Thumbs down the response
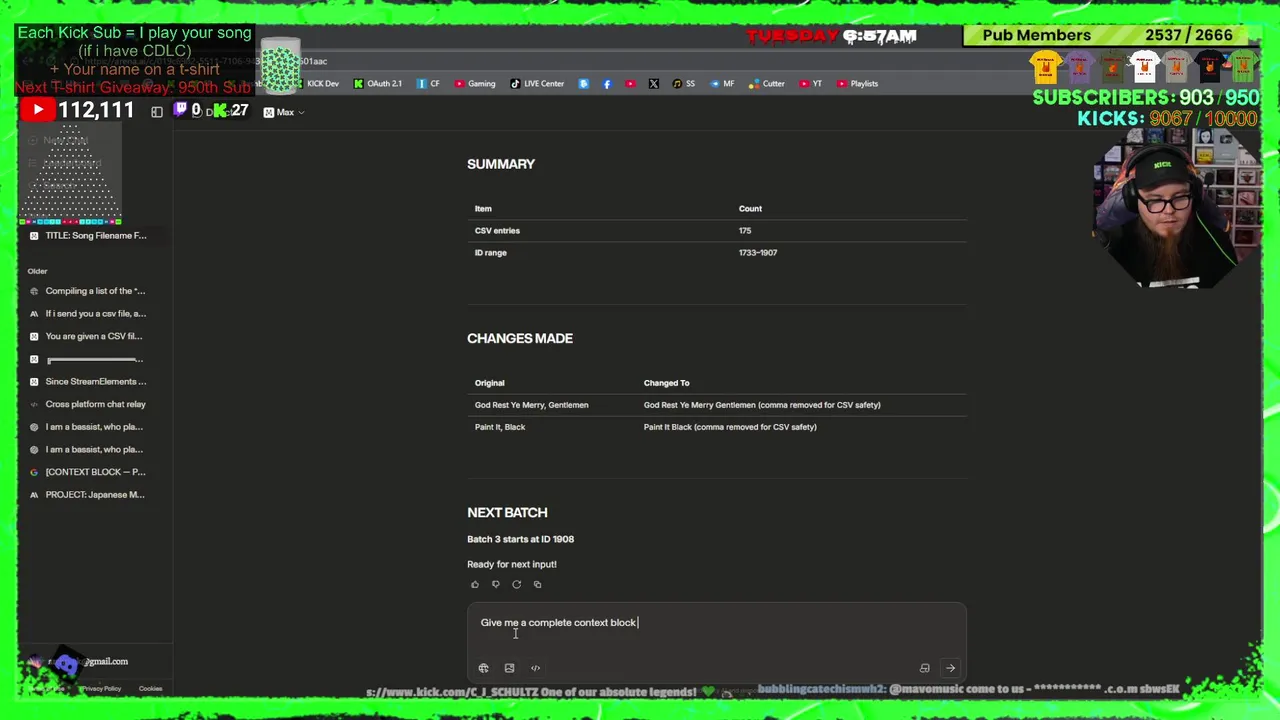 tap(495, 584)
